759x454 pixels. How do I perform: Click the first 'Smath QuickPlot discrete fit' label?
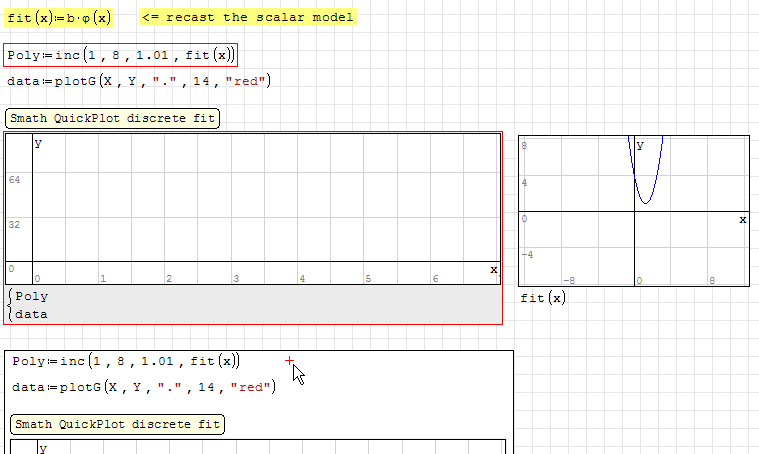[111, 119]
